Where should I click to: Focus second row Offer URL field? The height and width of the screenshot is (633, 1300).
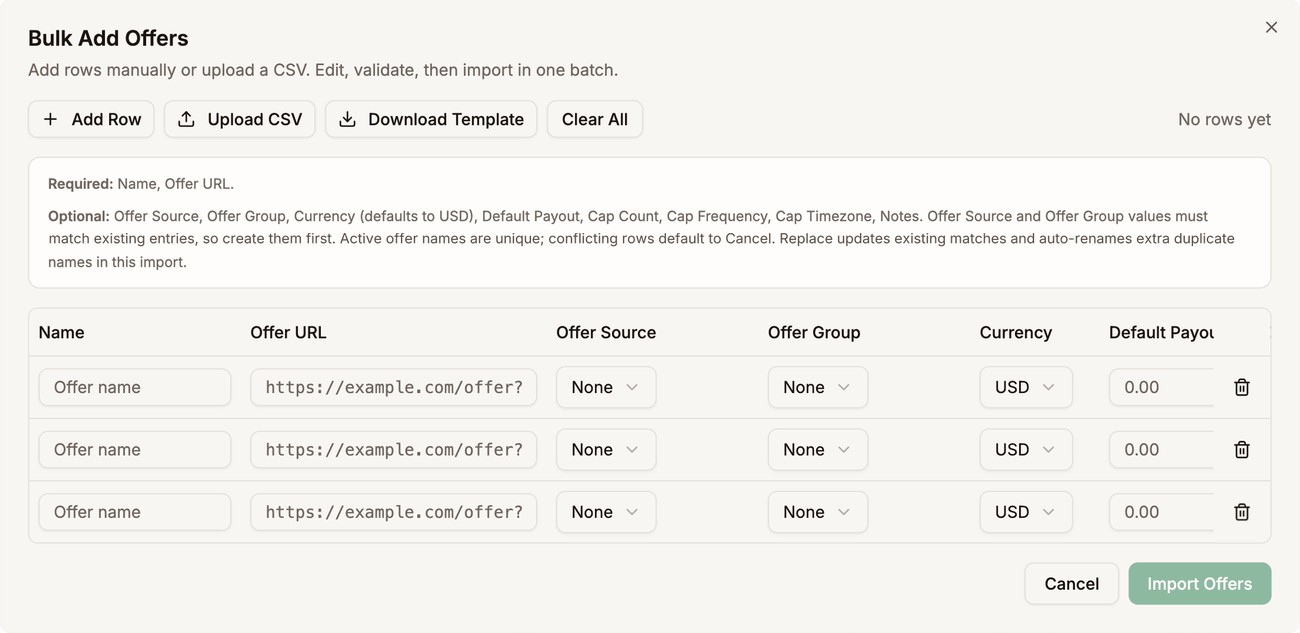(393, 450)
